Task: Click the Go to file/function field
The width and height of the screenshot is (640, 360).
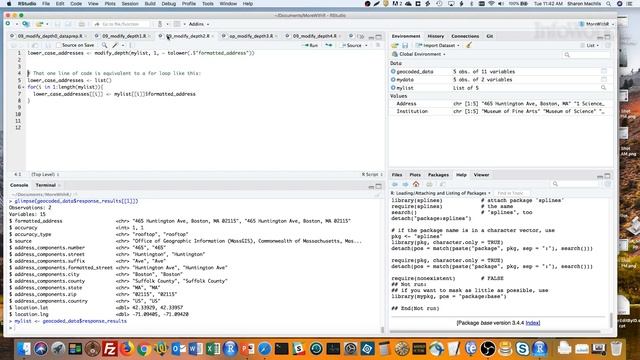Action: click(x=121, y=24)
